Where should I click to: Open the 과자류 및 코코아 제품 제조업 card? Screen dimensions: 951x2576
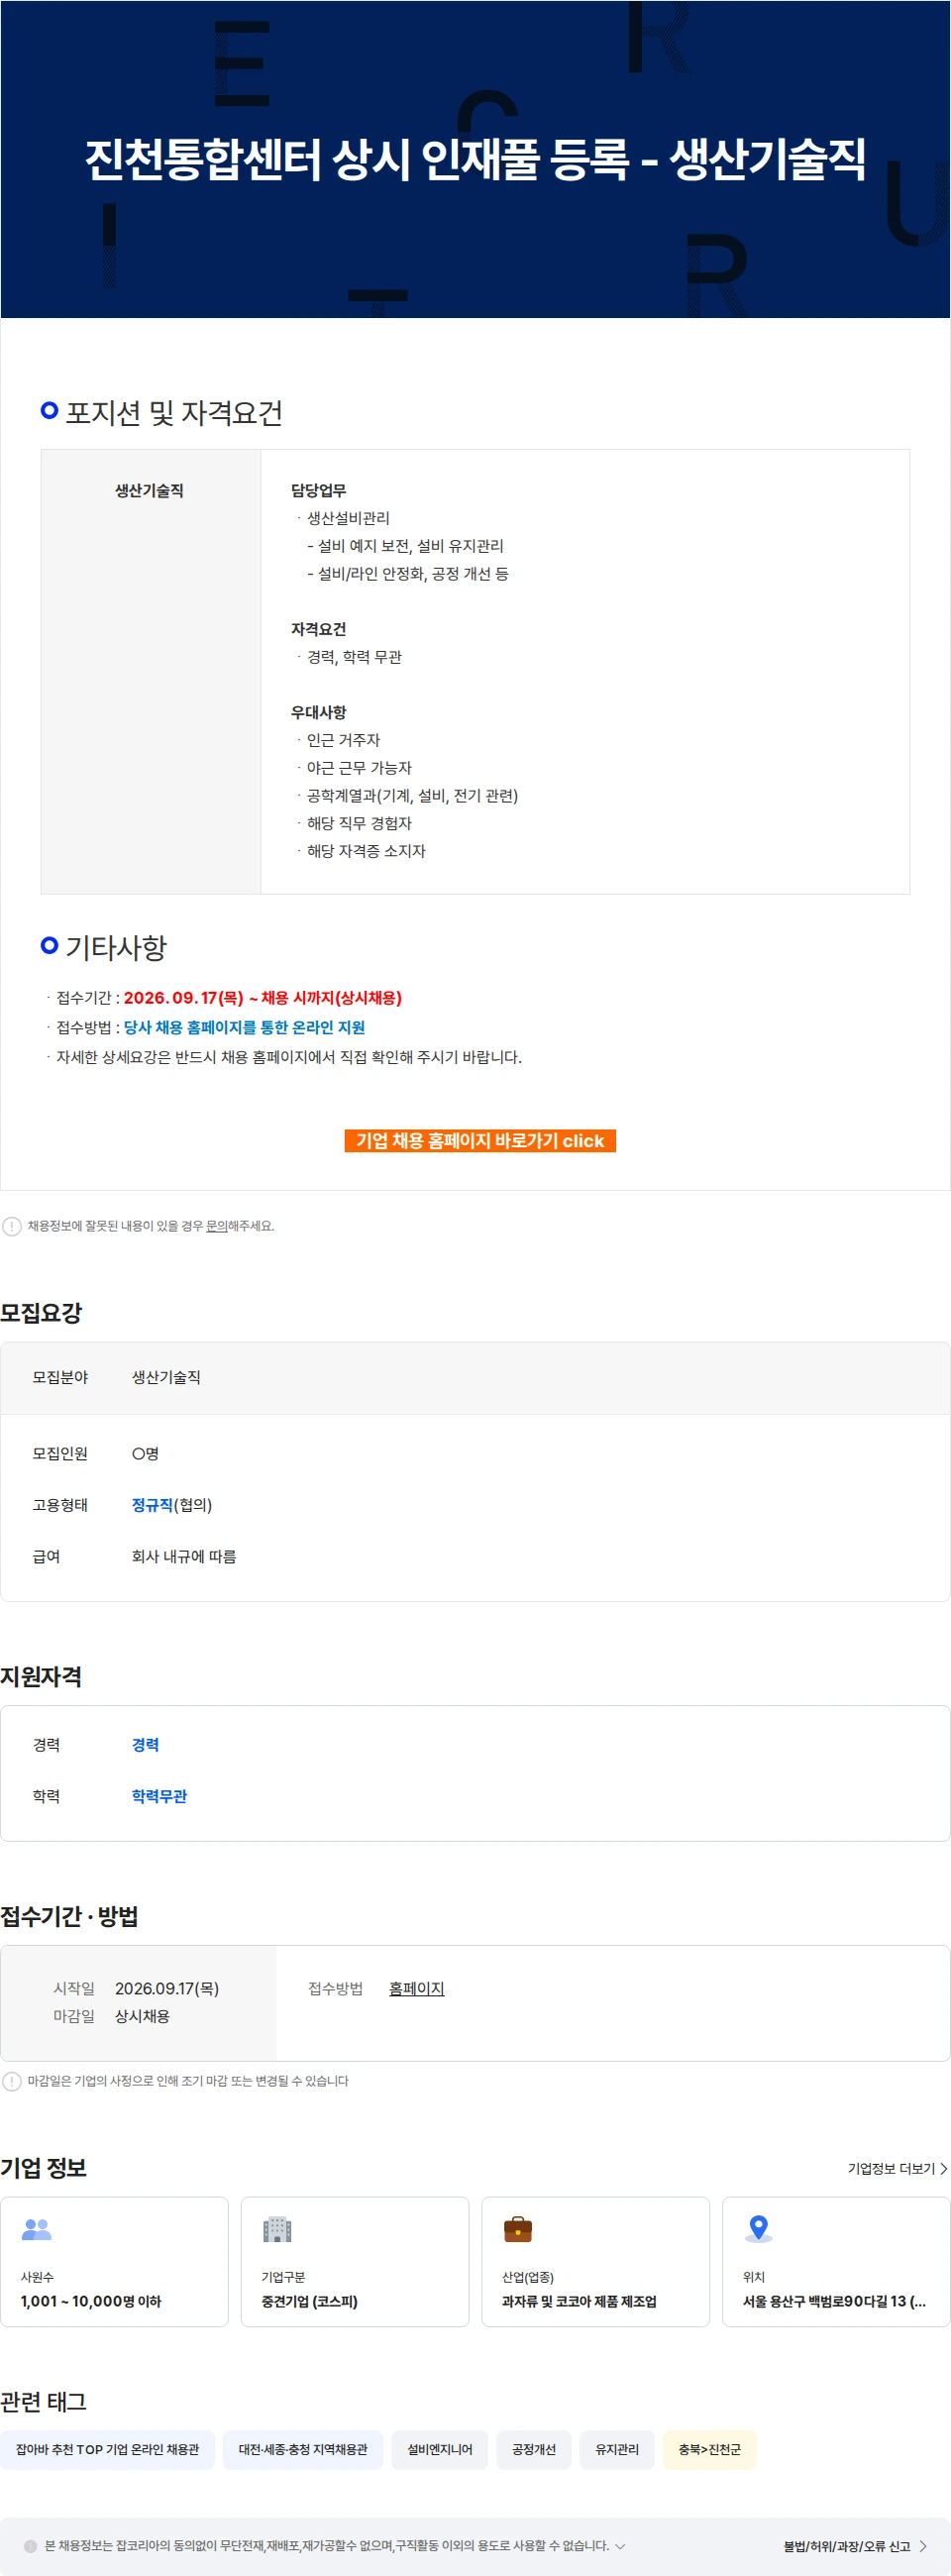click(596, 2262)
